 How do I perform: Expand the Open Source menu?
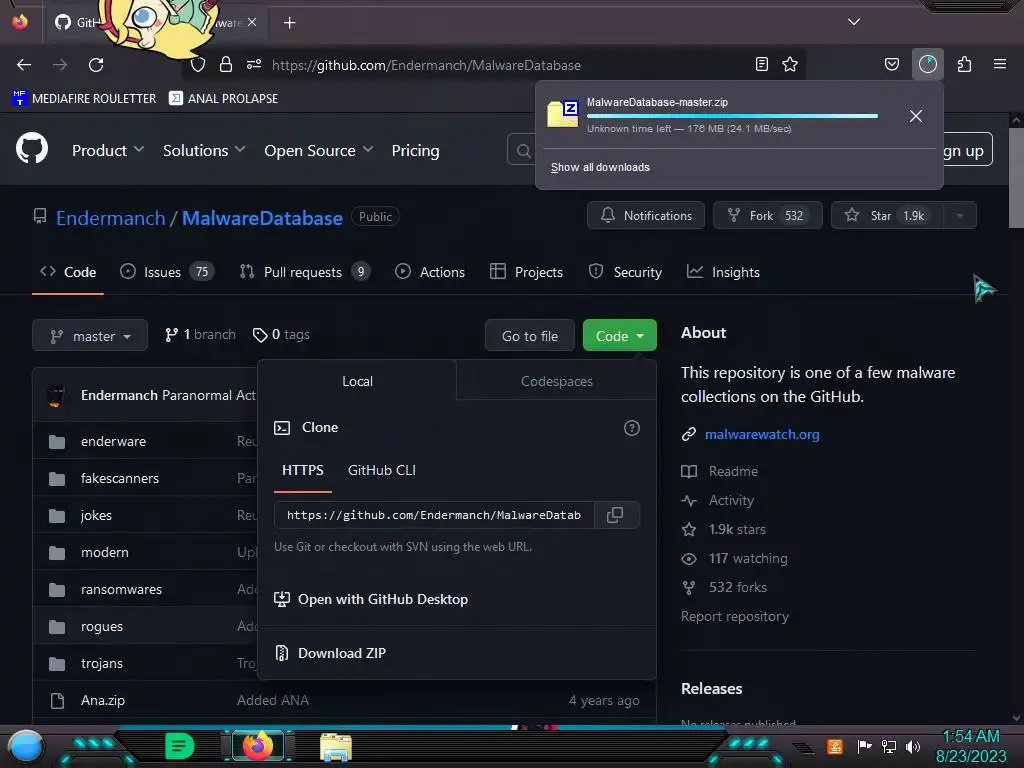coord(319,150)
